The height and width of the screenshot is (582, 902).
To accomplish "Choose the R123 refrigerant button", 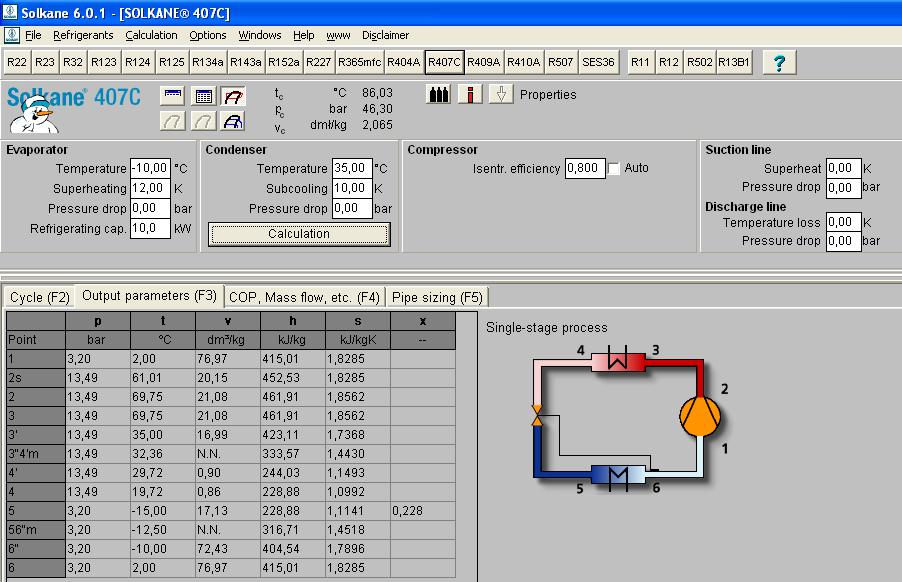I will click(x=104, y=62).
